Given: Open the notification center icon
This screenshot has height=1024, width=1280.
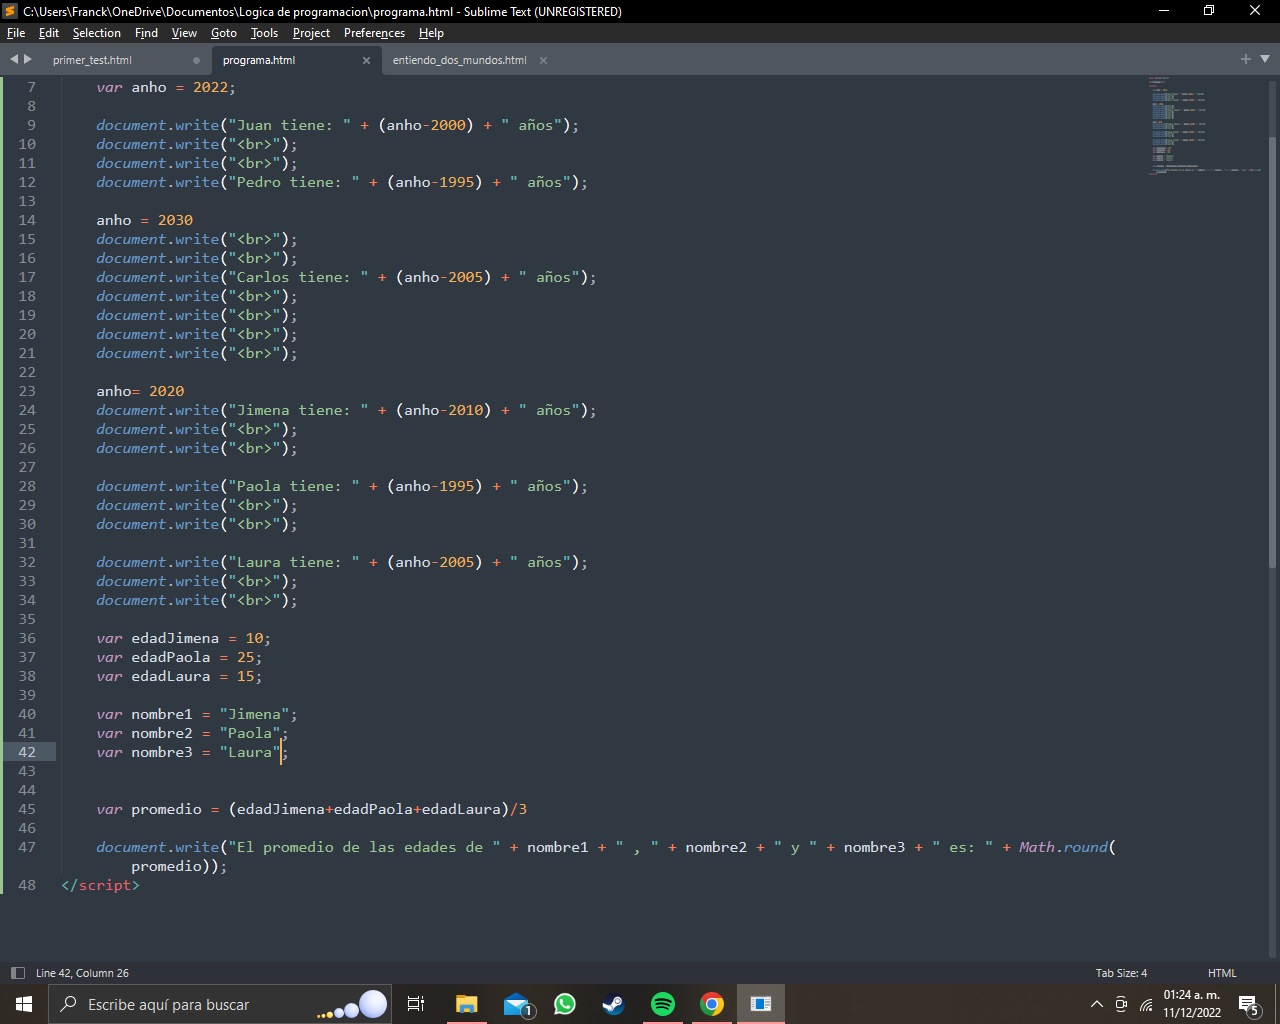Looking at the screenshot, I should (x=1249, y=1004).
